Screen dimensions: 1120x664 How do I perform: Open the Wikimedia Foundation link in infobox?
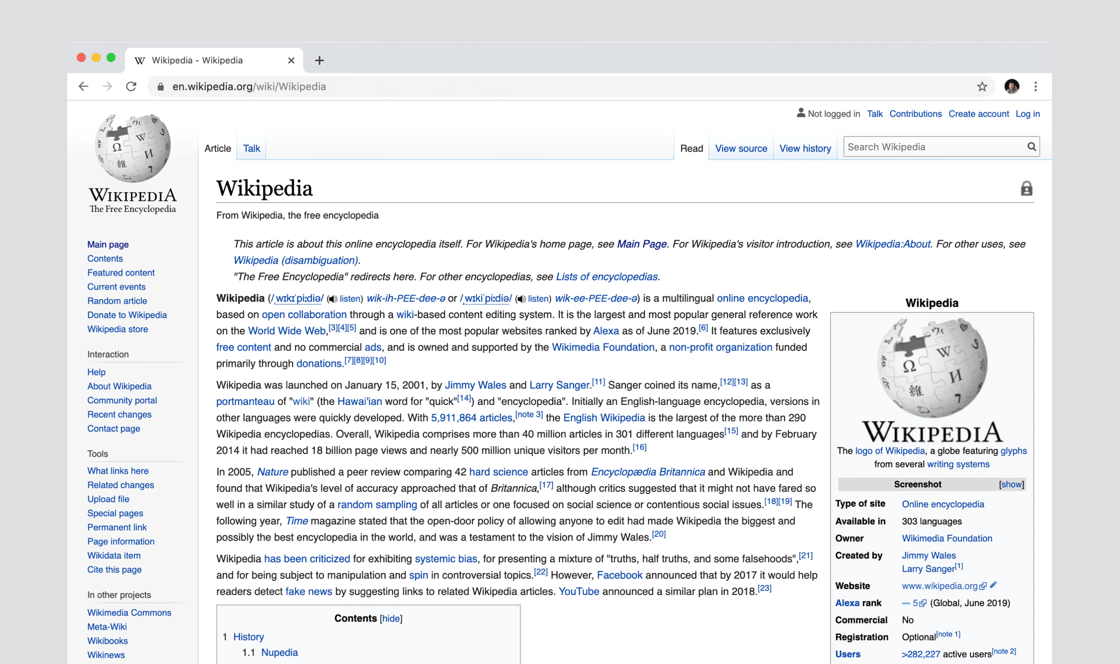pos(947,538)
